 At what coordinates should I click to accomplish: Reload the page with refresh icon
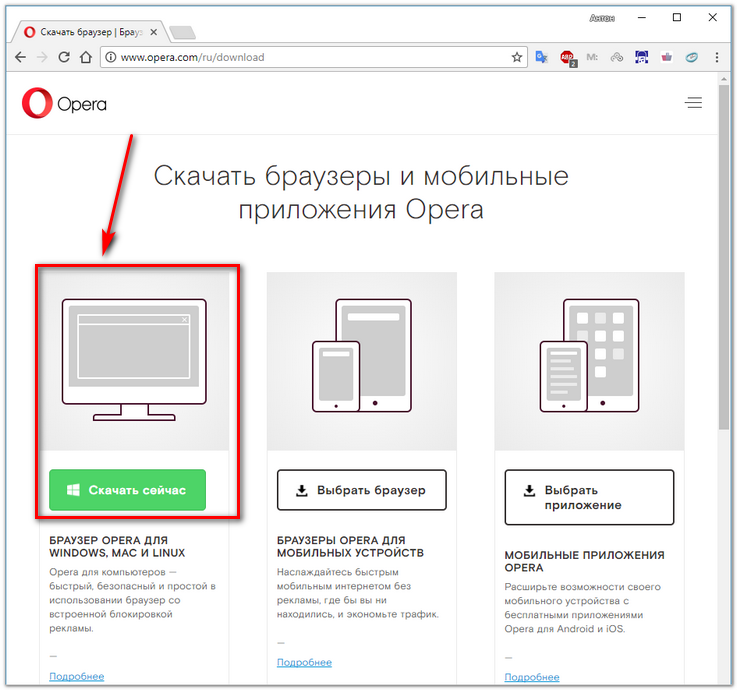(64, 57)
